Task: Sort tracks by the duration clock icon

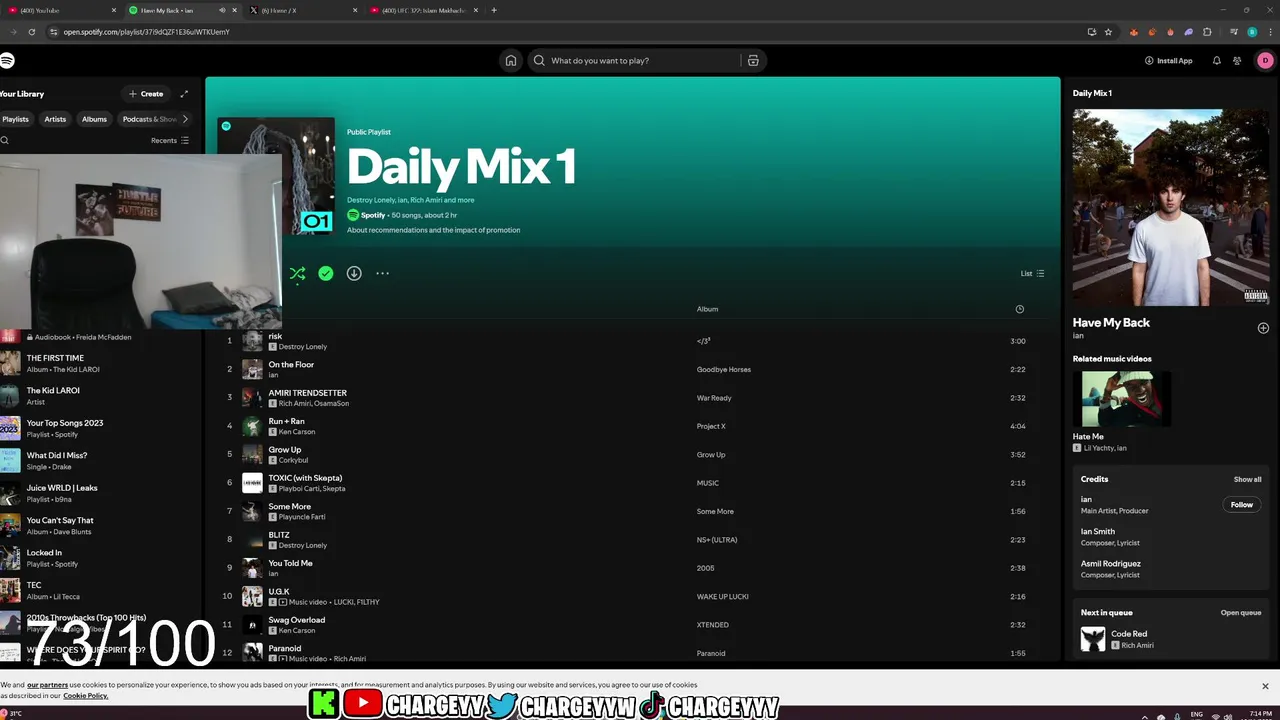Action: tap(1019, 309)
